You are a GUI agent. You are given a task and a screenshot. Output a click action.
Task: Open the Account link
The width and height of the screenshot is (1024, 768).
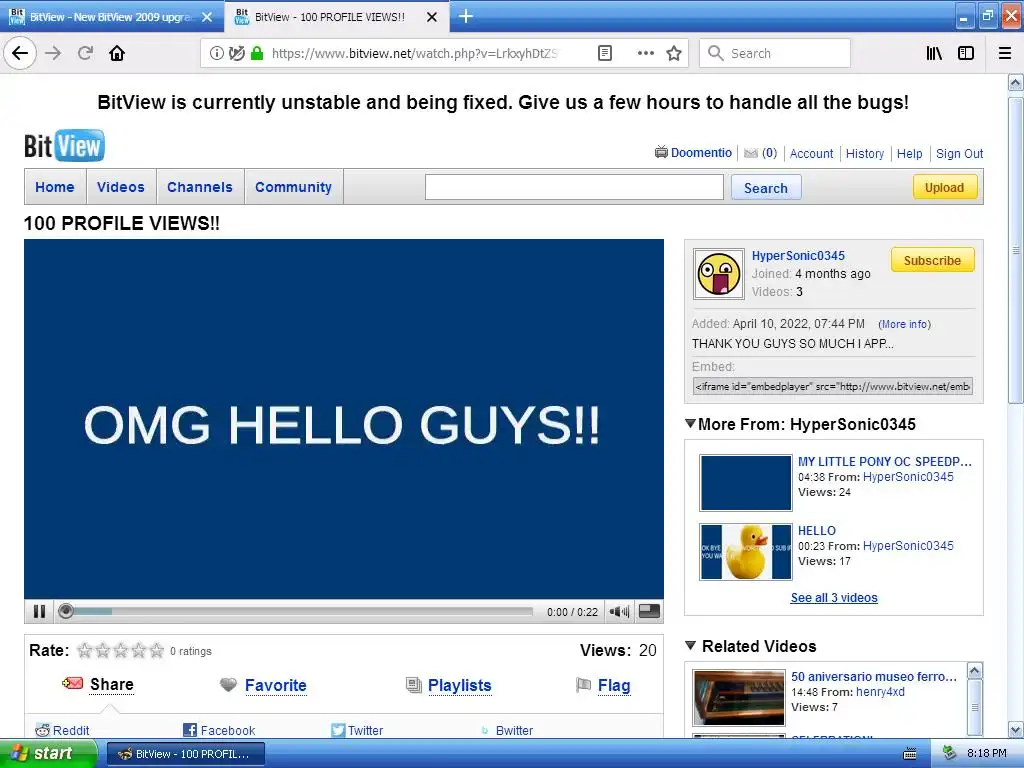point(811,153)
